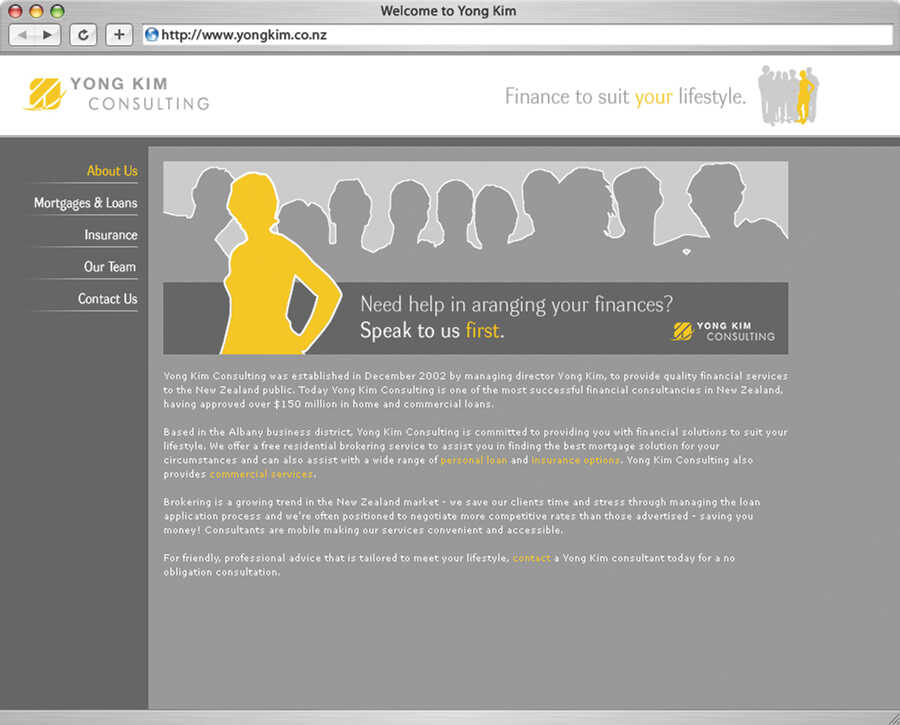Click the 'Need help in aranging your finances?' heading
This screenshot has width=900, height=725.
(516, 305)
